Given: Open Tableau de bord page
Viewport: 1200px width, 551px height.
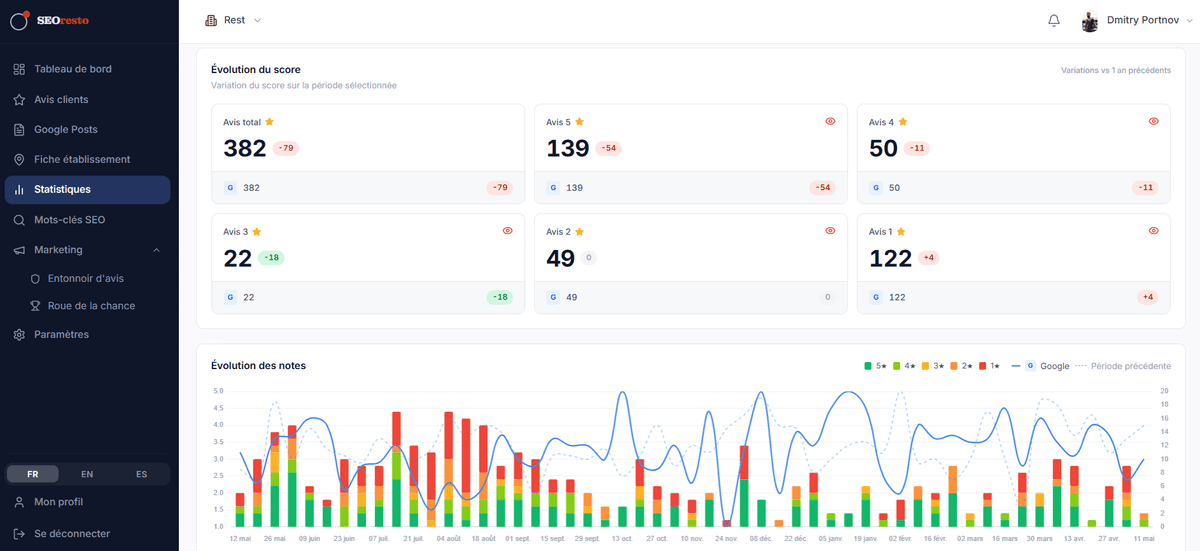Looking at the screenshot, I should 88,69.
